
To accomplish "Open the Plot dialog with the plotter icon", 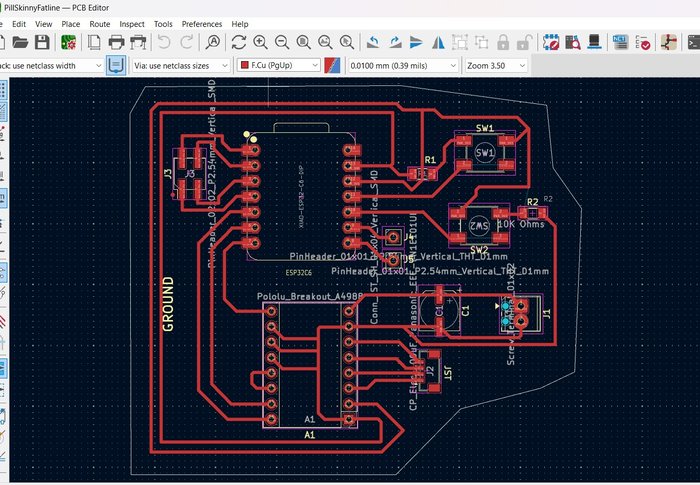I will point(138,42).
